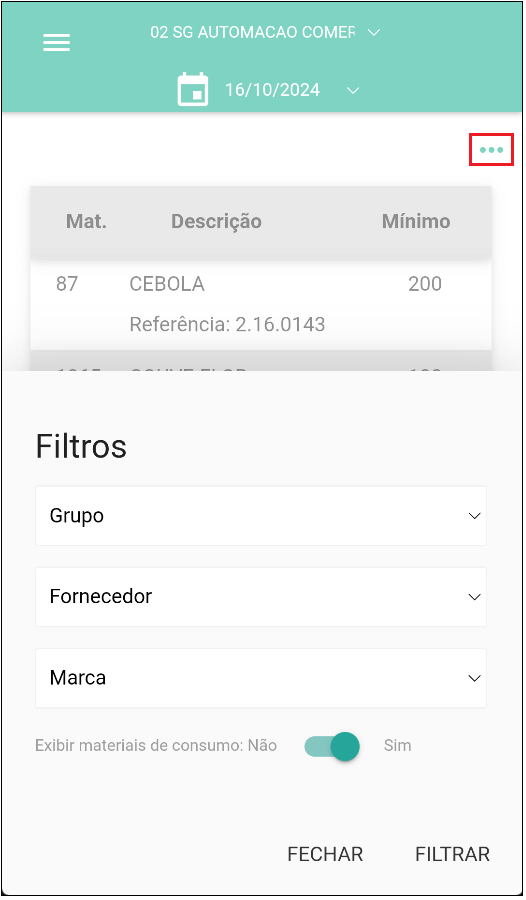Viewport: 526px width, 900px height.
Task: Click the Mat. column header
Action: click(x=86, y=221)
